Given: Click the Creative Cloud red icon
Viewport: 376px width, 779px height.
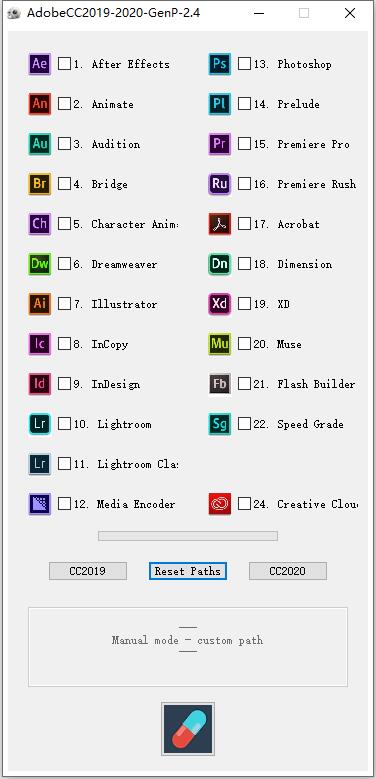Looking at the screenshot, I should click(220, 504).
